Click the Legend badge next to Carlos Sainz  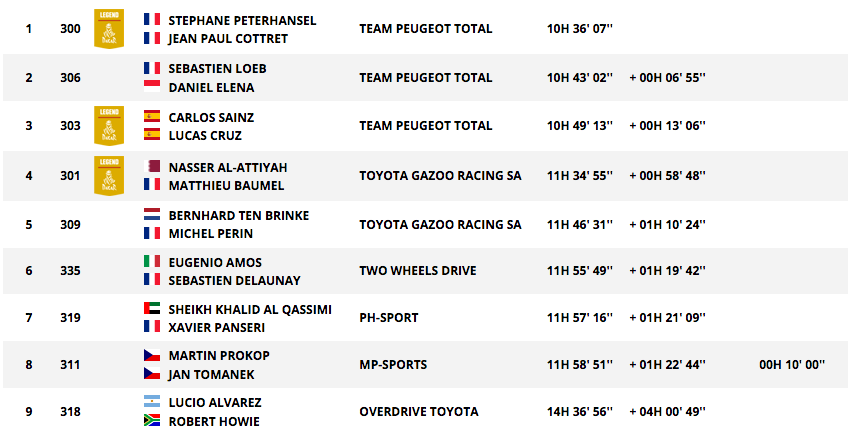coord(108,125)
